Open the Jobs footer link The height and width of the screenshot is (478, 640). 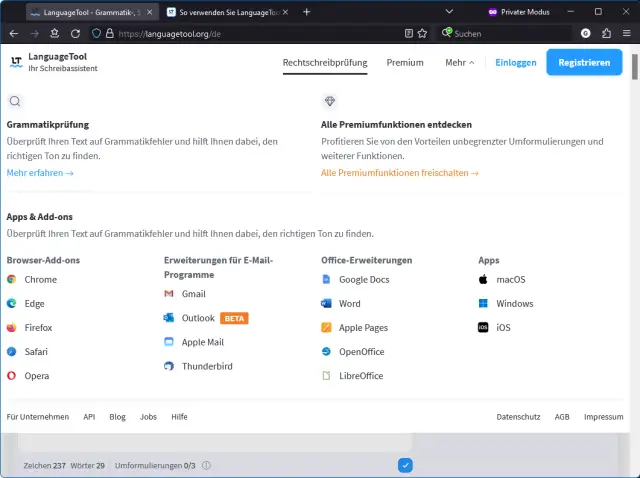148,417
